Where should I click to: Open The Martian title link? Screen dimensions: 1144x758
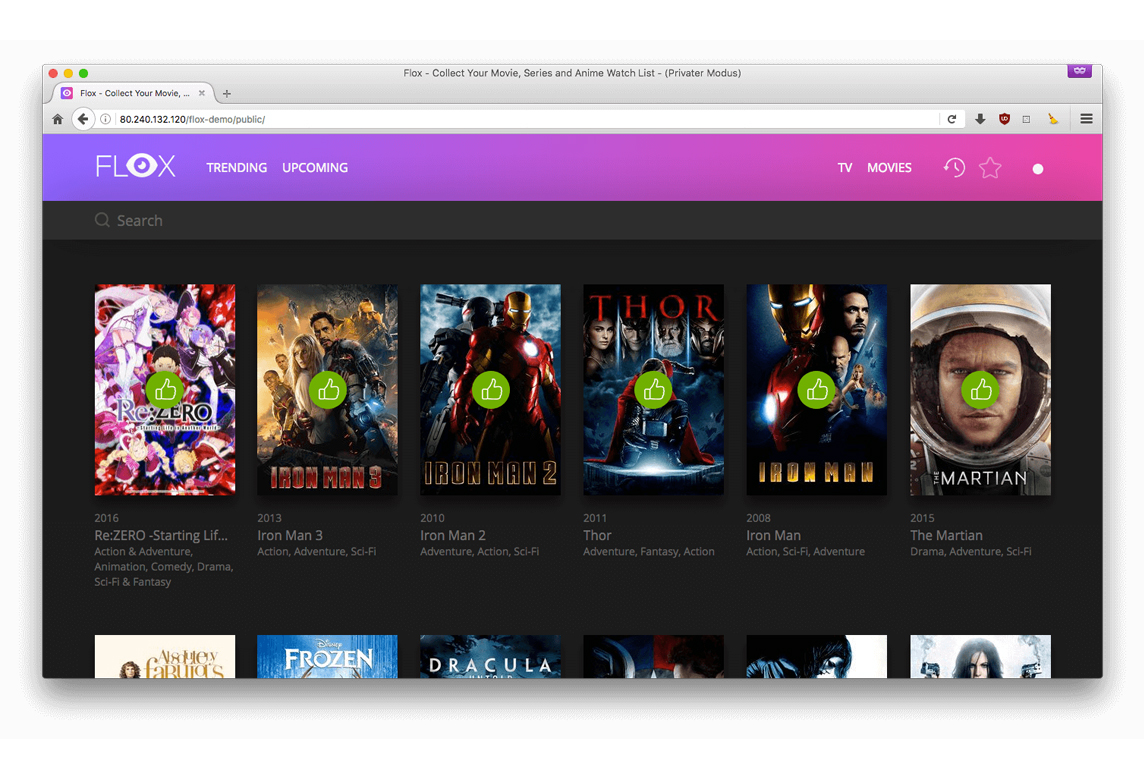[946, 535]
